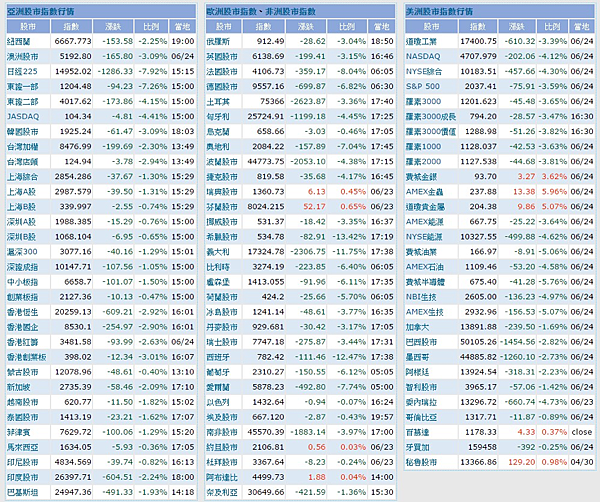The height and width of the screenshot is (502, 600).
Task: Open the 費城半導體 index link
Action: [x=425, y=282]
